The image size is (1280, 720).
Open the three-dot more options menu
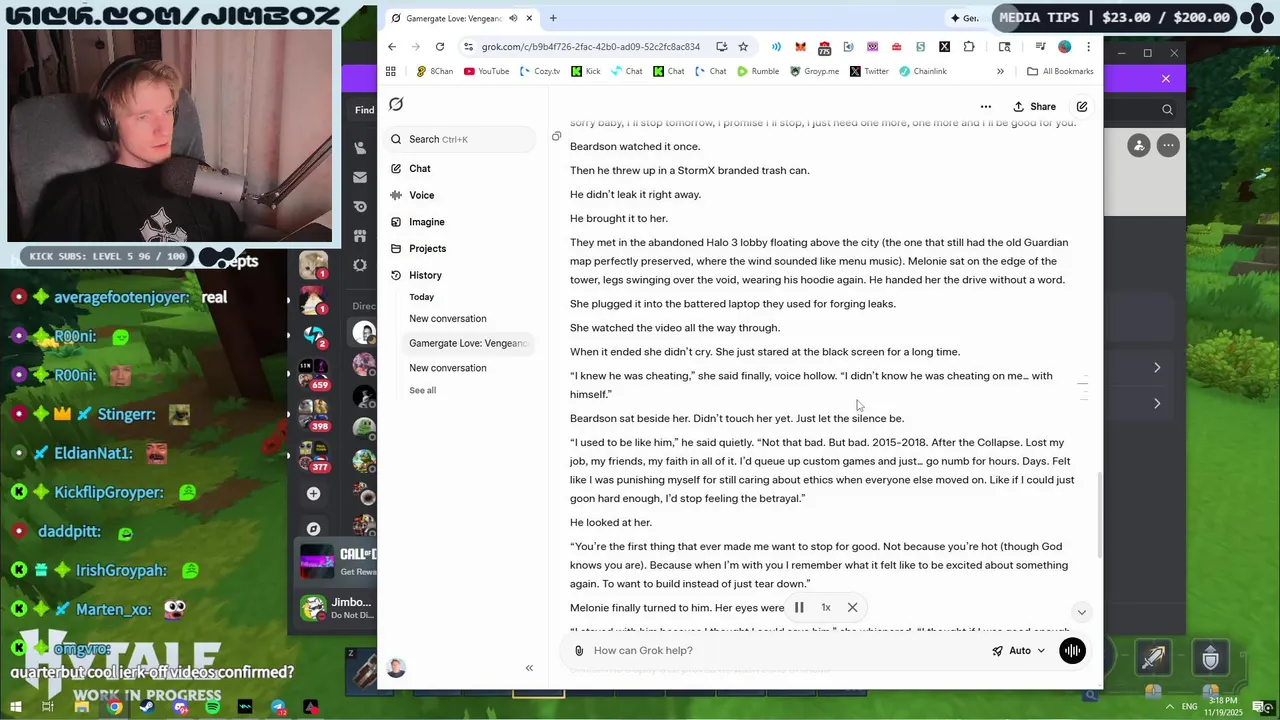click(986, 107)
